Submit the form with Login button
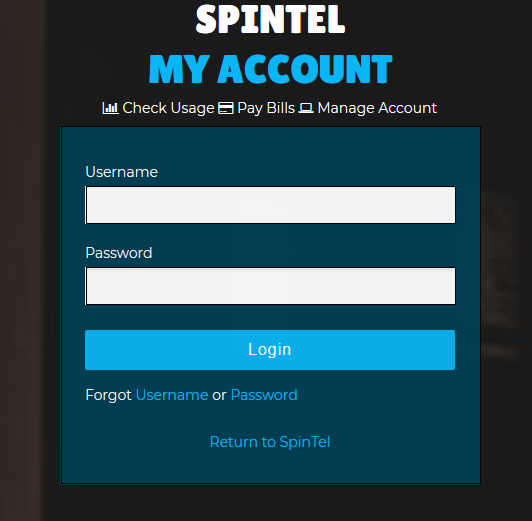 (270, 350)
